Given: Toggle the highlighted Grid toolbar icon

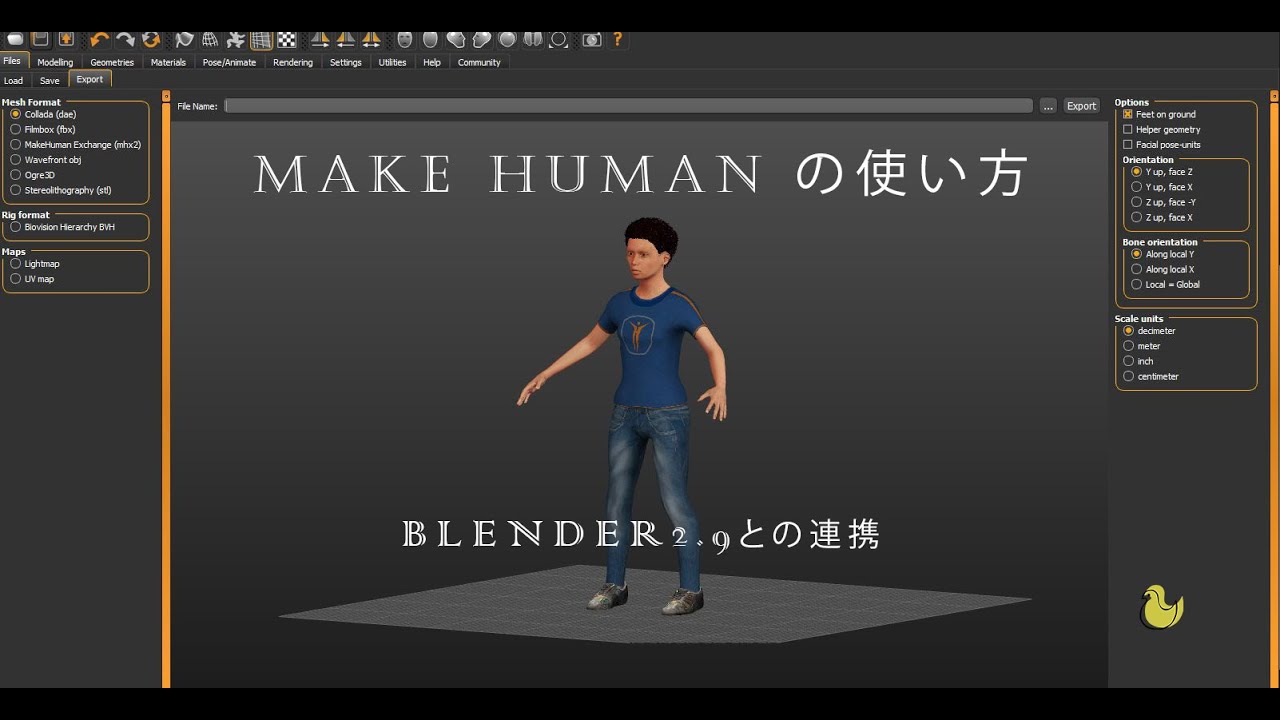Looking at the screenshot, I should click(x=262, y=40).
